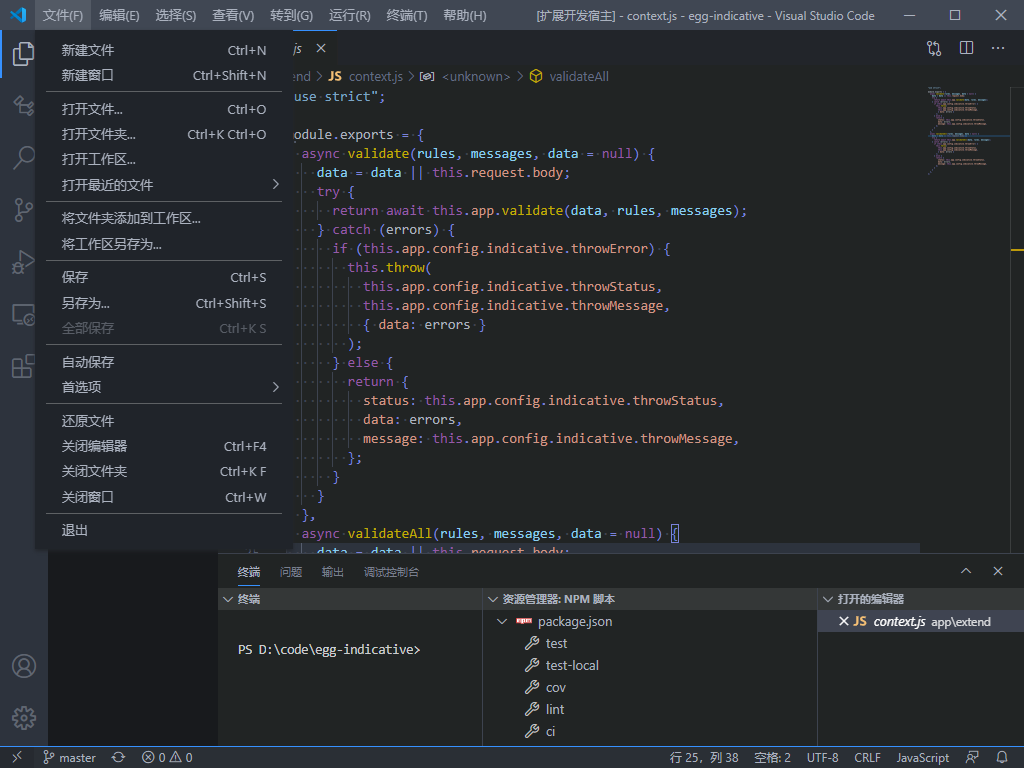The image size is (1024, 768).
Task: Switch to the 问题 panel tab
Action: point(291,572)
